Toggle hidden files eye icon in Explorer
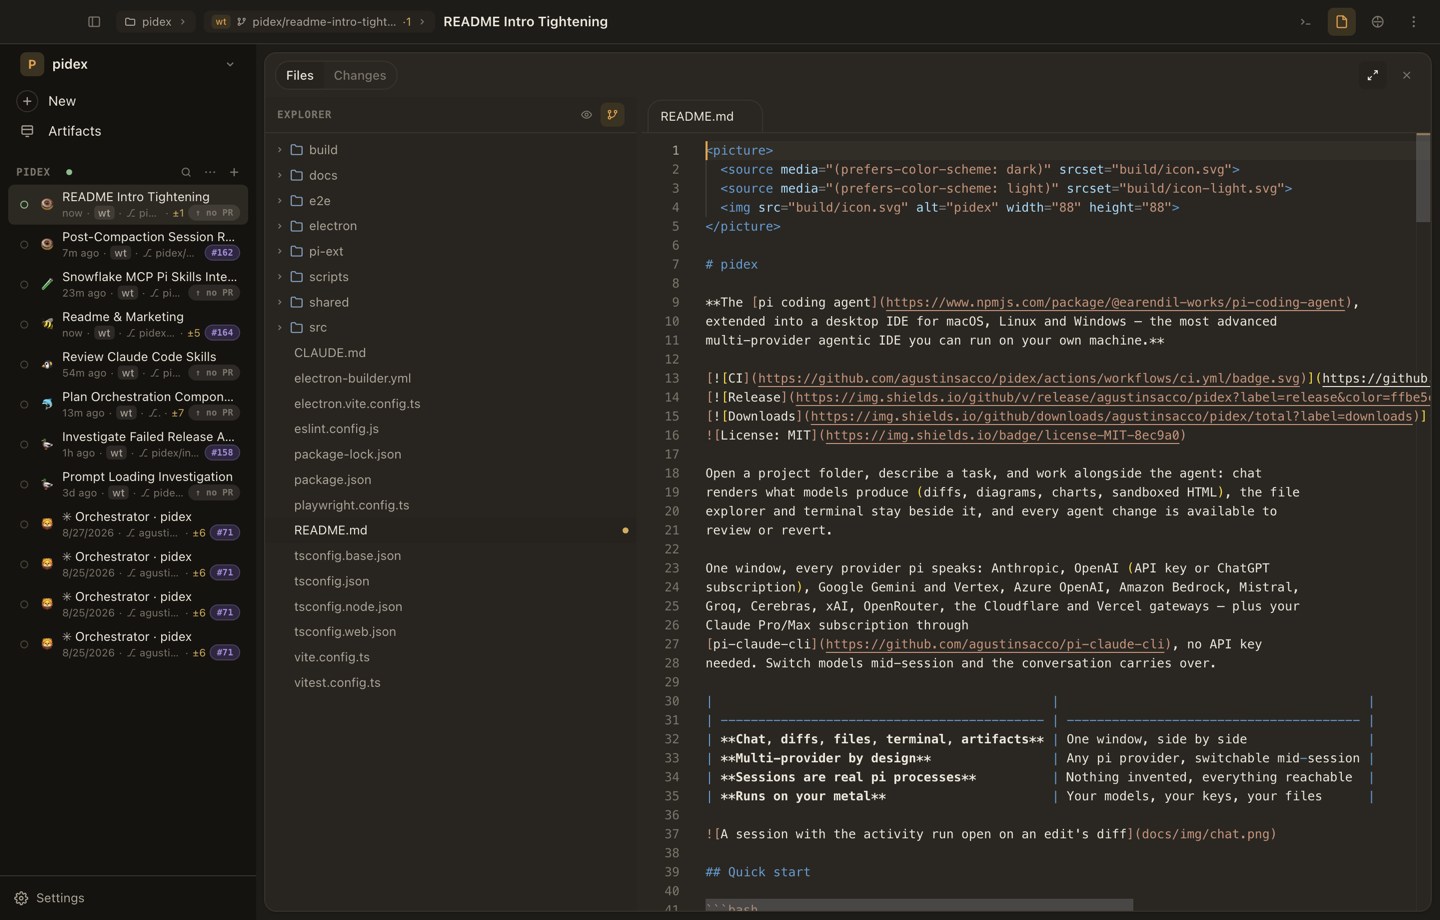This screenshot has height=920, width=1440. pyautogui.click(x=587, y=115)
